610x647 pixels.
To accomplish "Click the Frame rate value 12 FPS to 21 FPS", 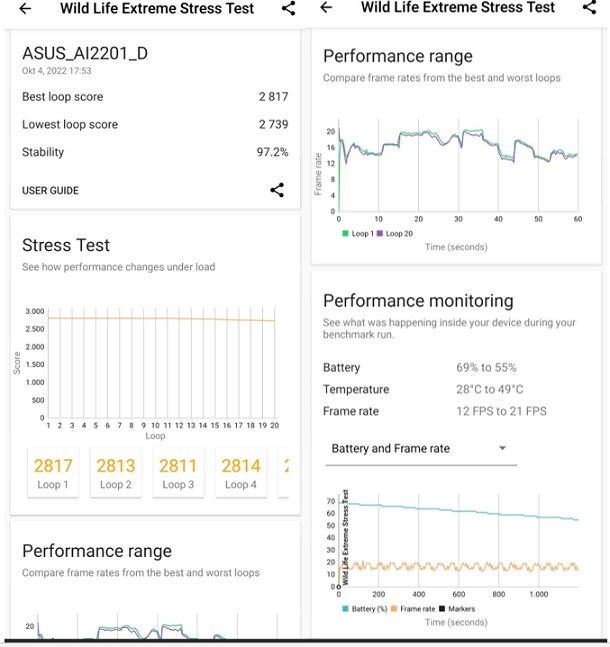I will [x=501, y=411].
